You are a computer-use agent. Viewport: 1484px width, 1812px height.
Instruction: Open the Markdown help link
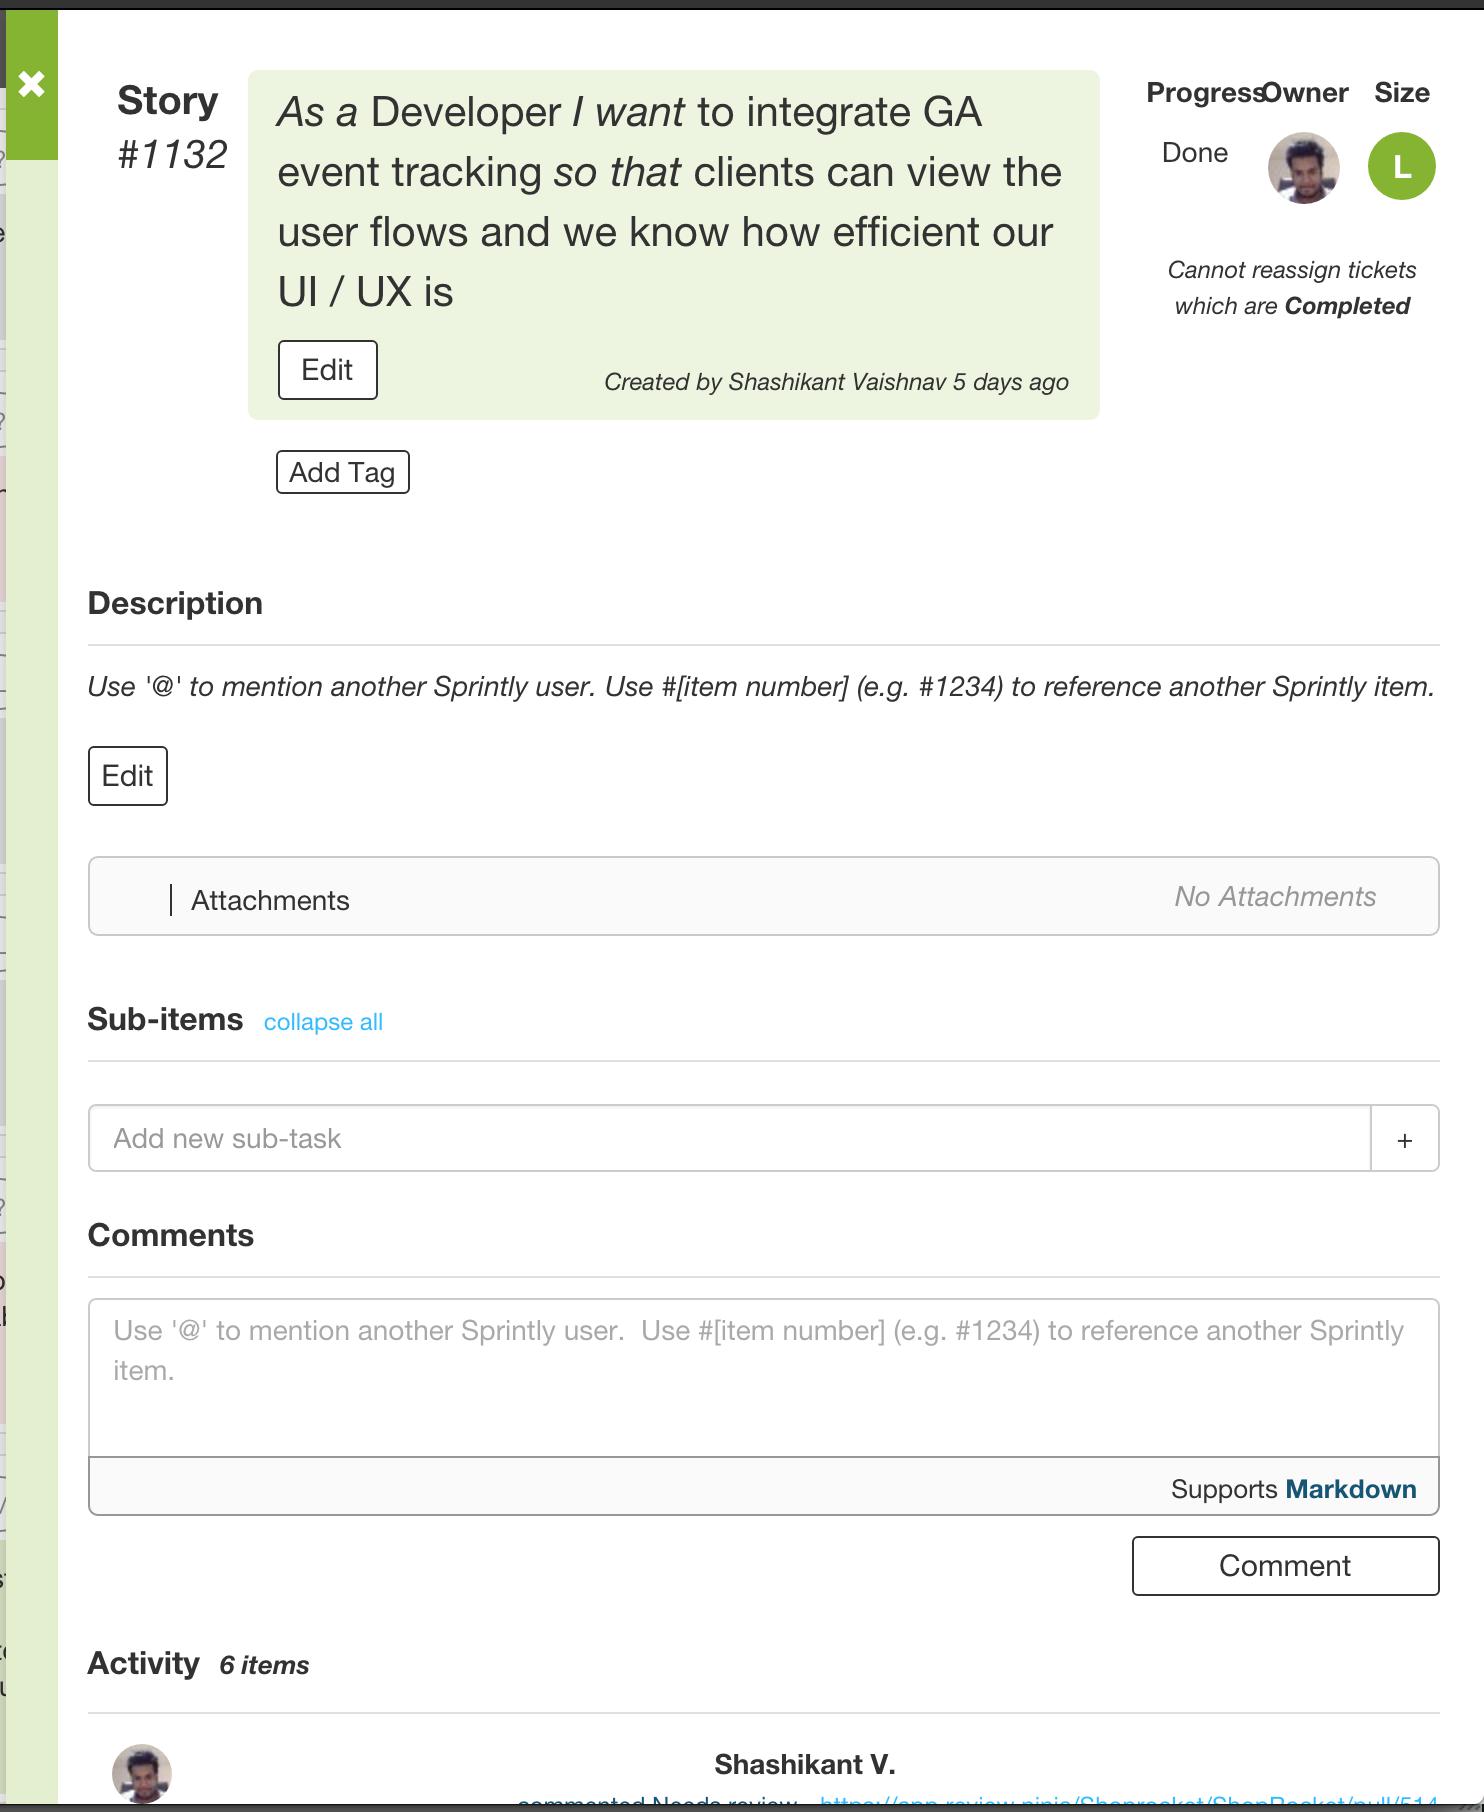click(x=1350, y=1489)
